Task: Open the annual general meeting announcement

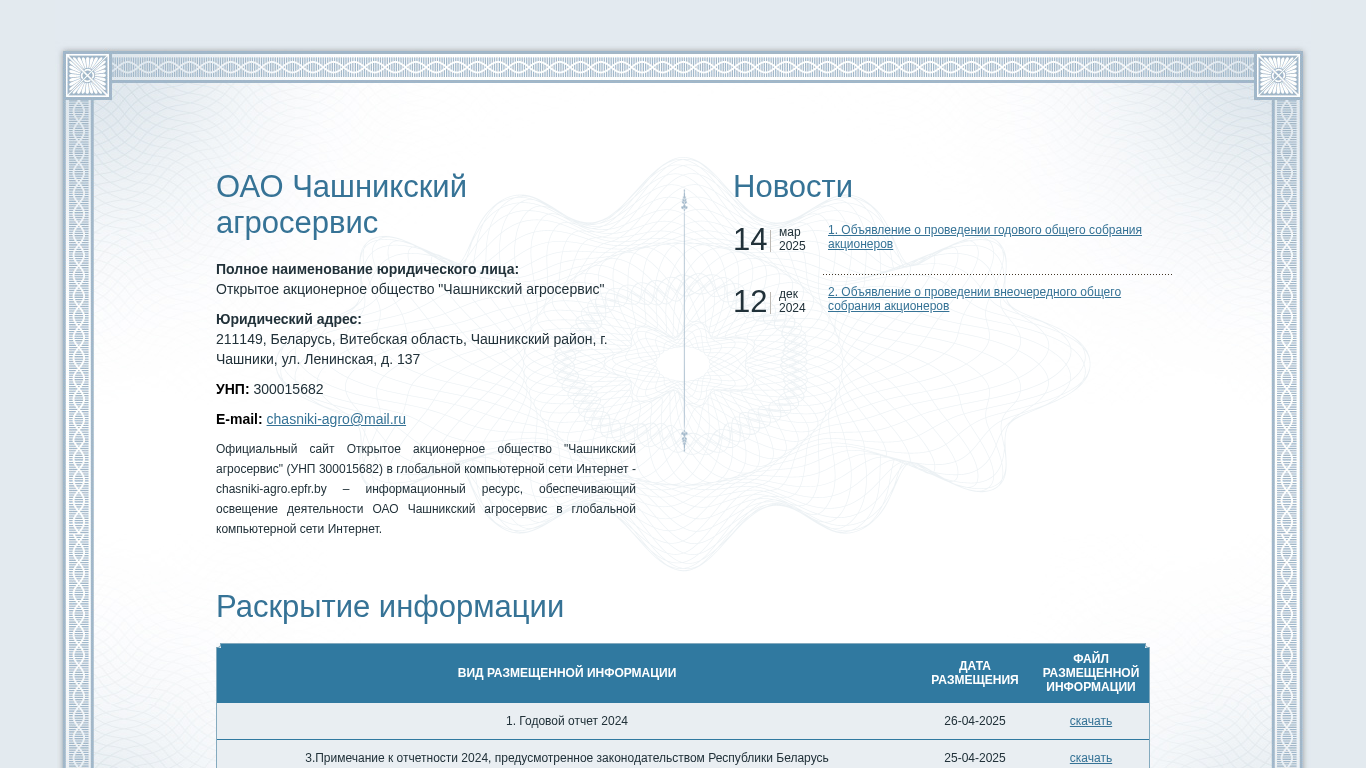Action: tap(984, 237)
